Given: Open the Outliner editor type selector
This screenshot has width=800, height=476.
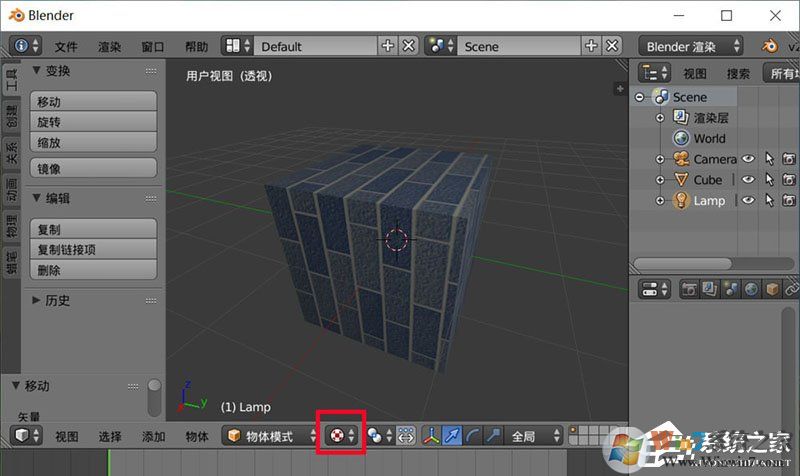Looking at the screenshot, I should point(655,73).
